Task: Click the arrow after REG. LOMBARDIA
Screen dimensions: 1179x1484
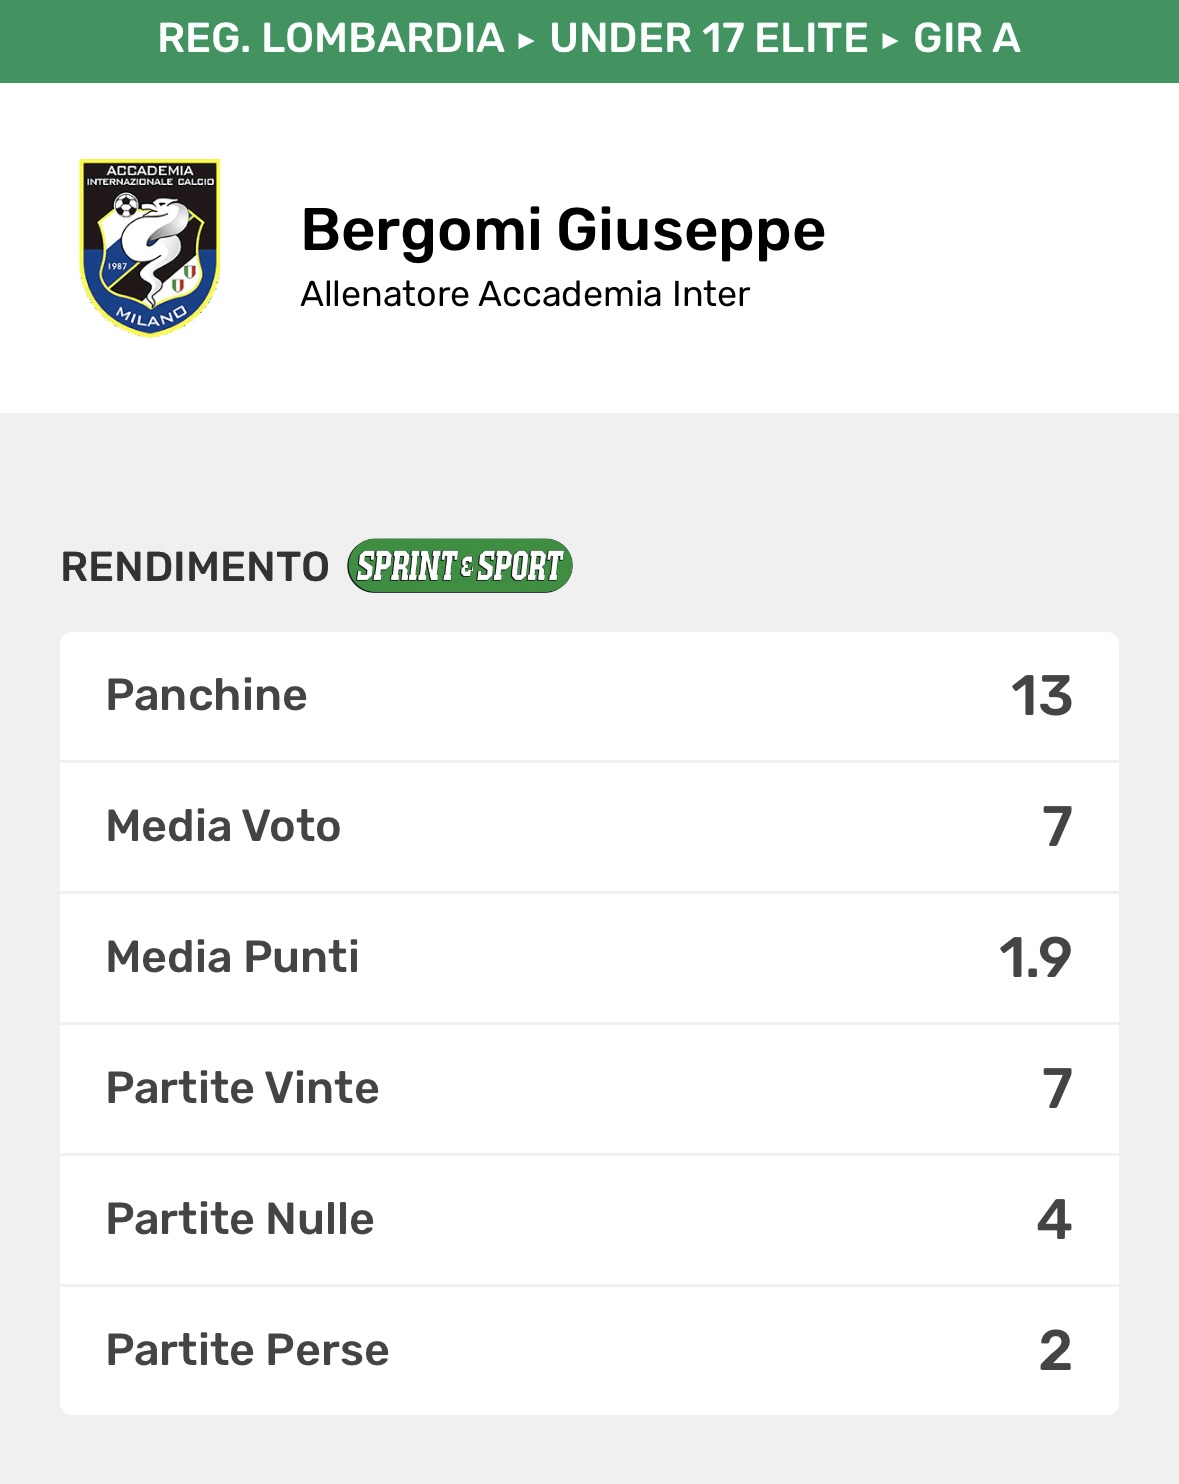Action: (x=527, y=41)
